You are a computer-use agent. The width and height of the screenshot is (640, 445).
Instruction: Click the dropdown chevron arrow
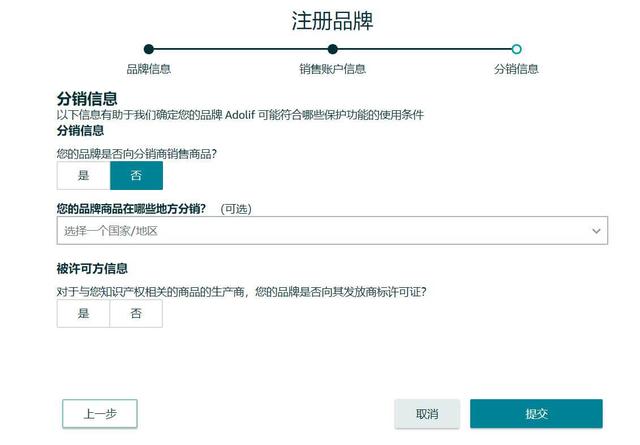tap(596, 231)
